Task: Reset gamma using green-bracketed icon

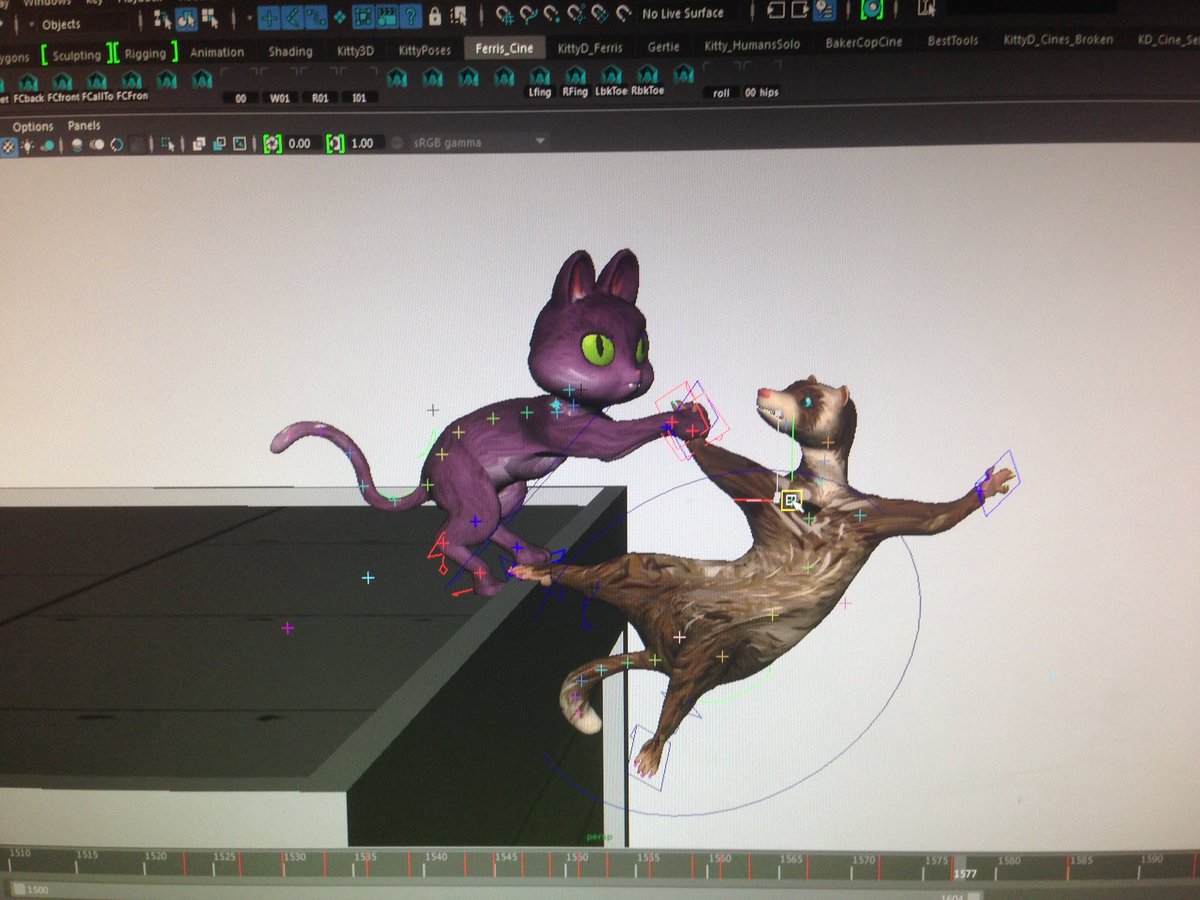Action: pos(335,144)
